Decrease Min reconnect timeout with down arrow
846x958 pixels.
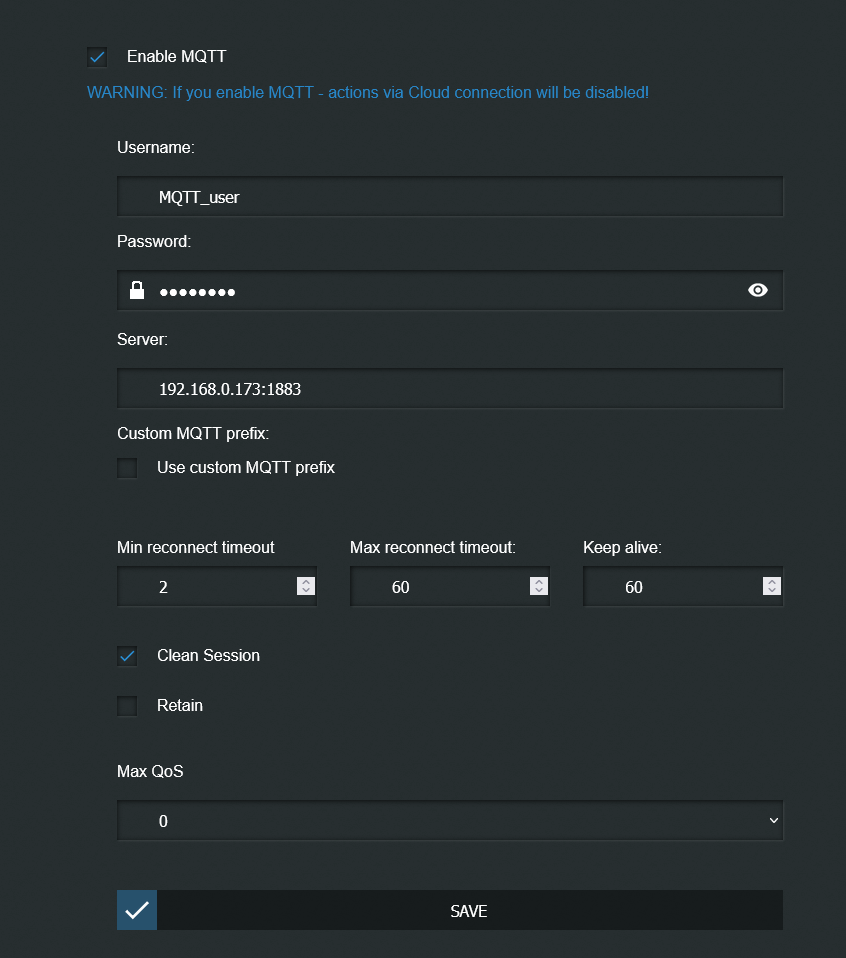click(306, 591)
